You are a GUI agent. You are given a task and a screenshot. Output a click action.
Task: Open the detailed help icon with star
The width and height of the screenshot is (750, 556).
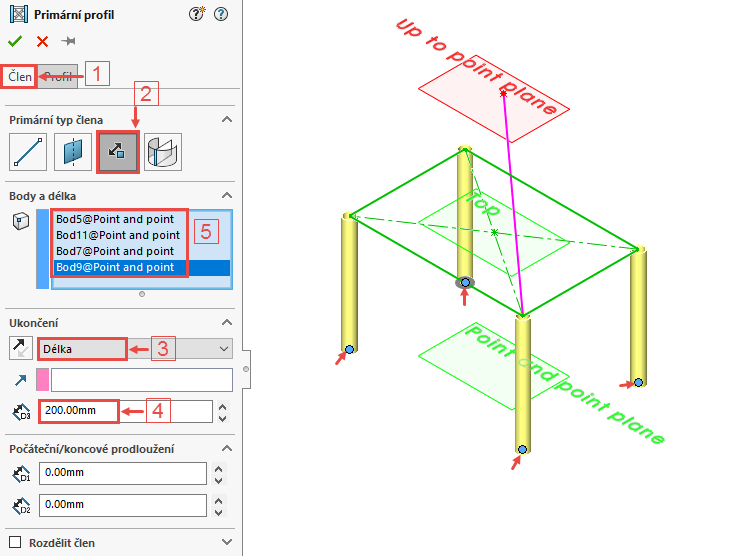(196, 14)
